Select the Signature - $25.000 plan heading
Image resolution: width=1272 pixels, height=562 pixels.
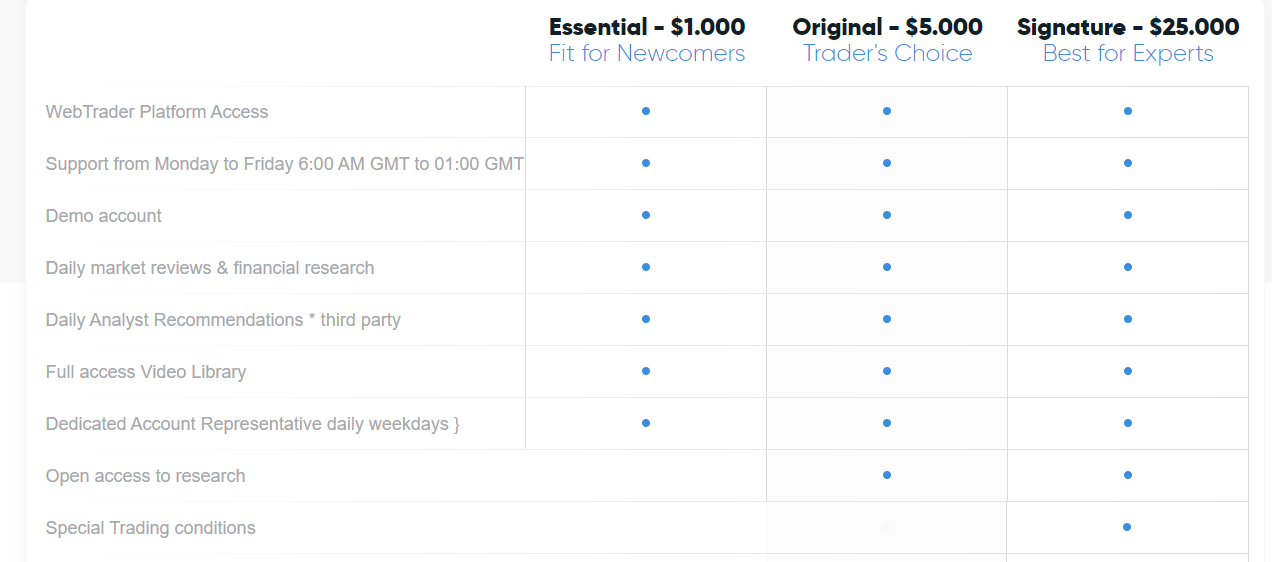[x=1128, y=27]
